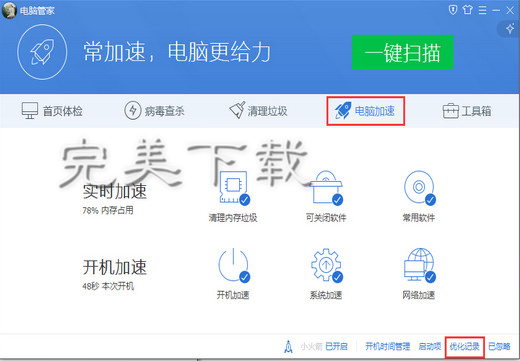Click the 可关闭软件 icon
The height and width of the screenshot is (361, 520).
coord(326,187)
